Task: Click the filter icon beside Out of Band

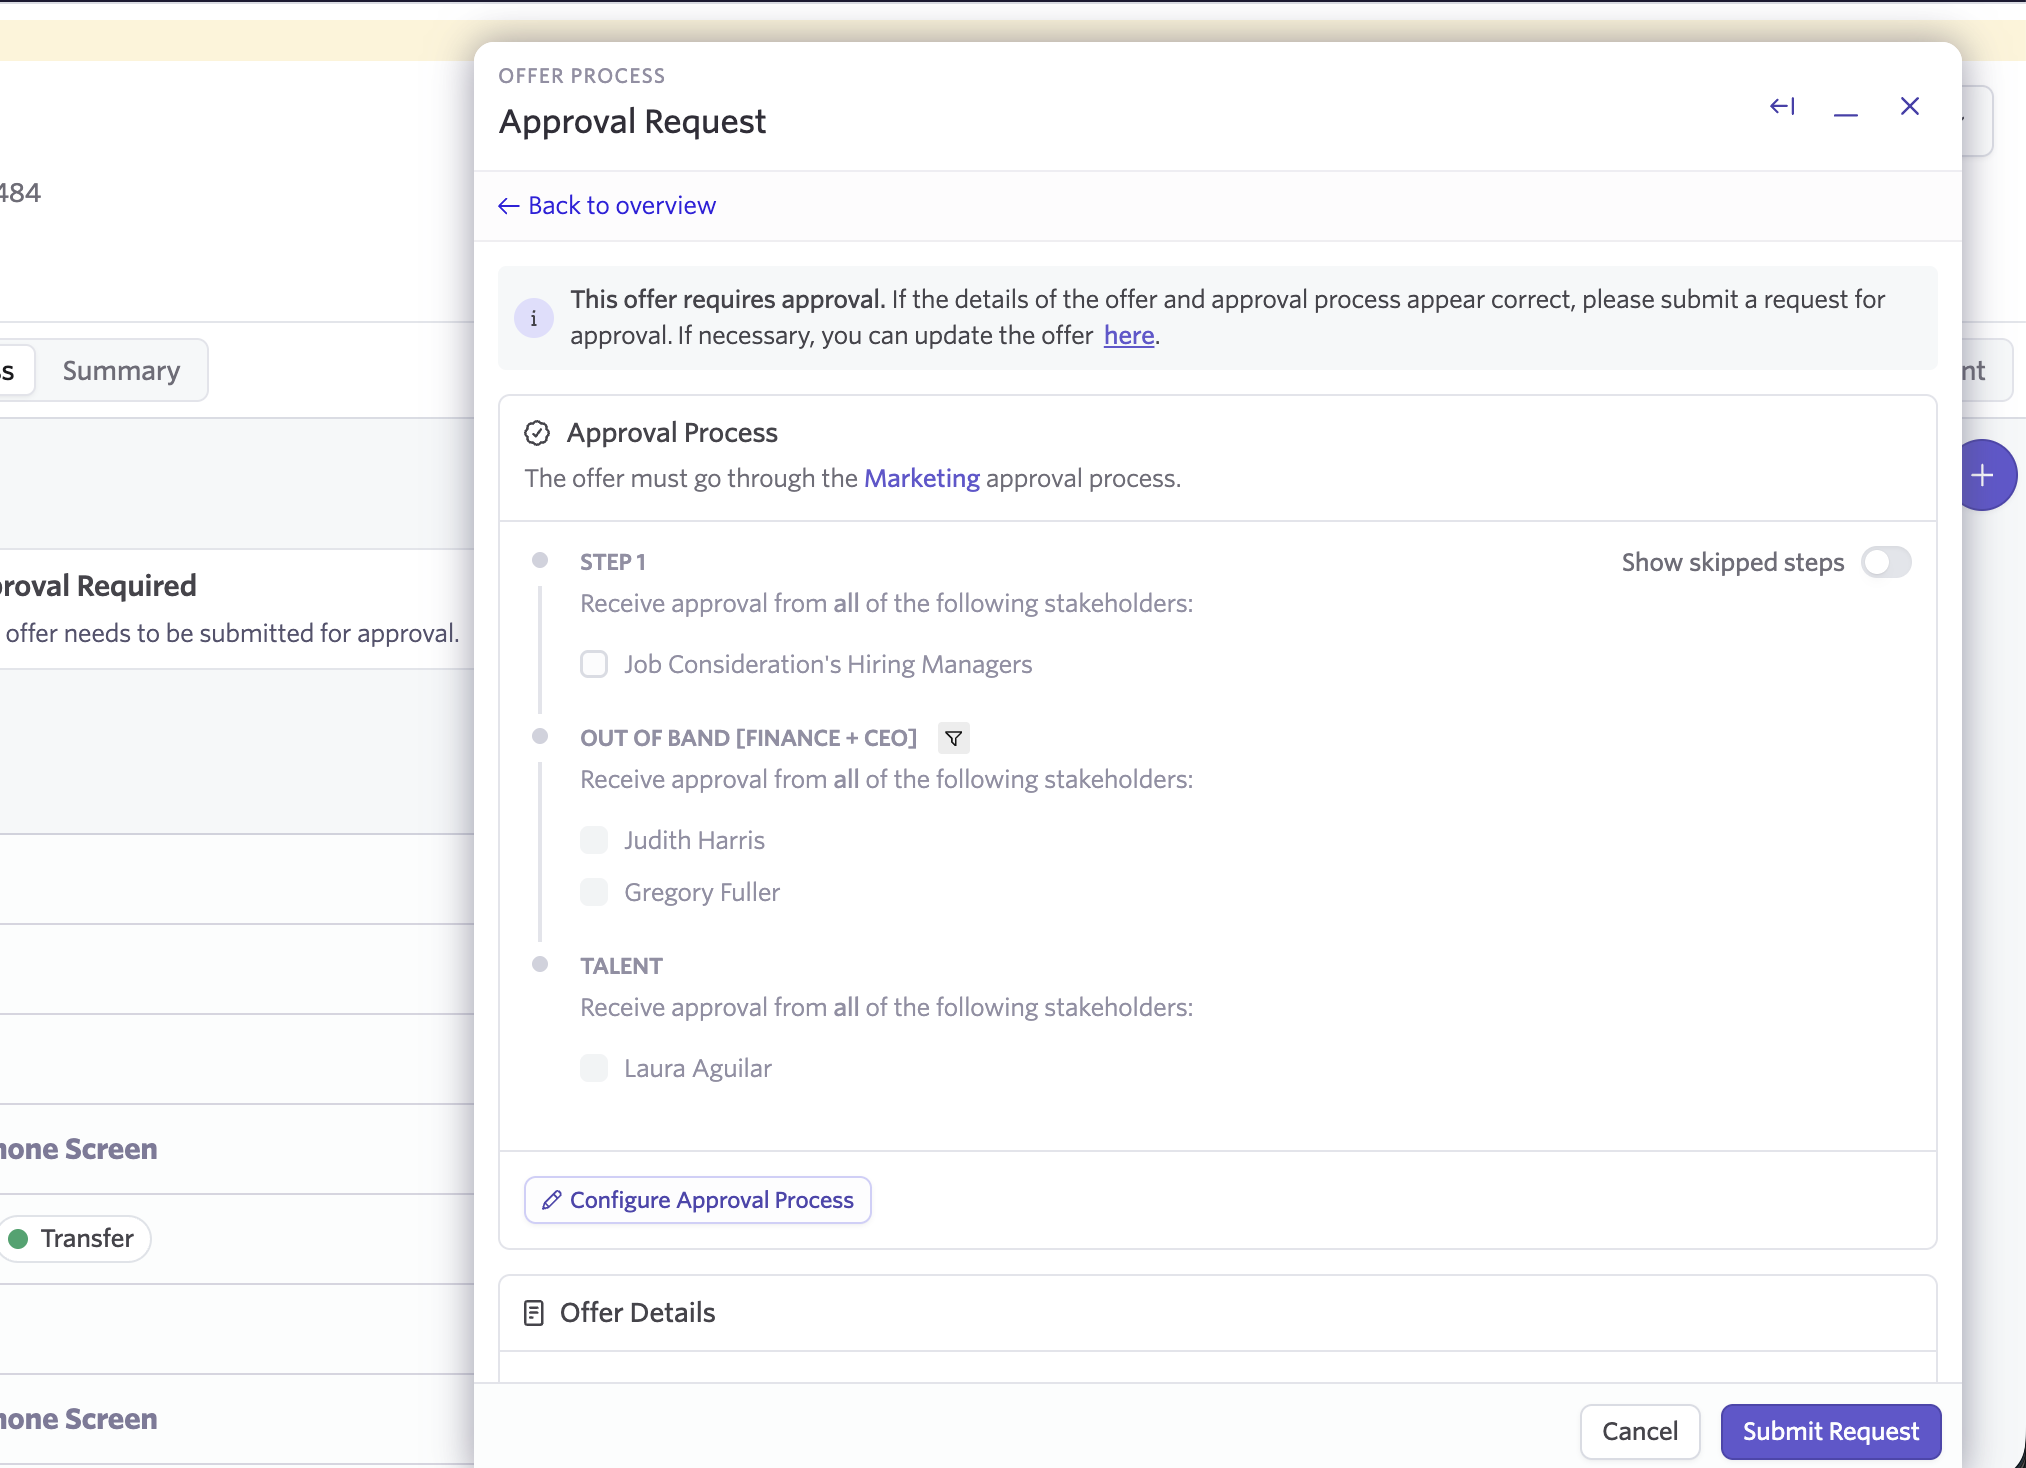Action: tap(954, 738)
